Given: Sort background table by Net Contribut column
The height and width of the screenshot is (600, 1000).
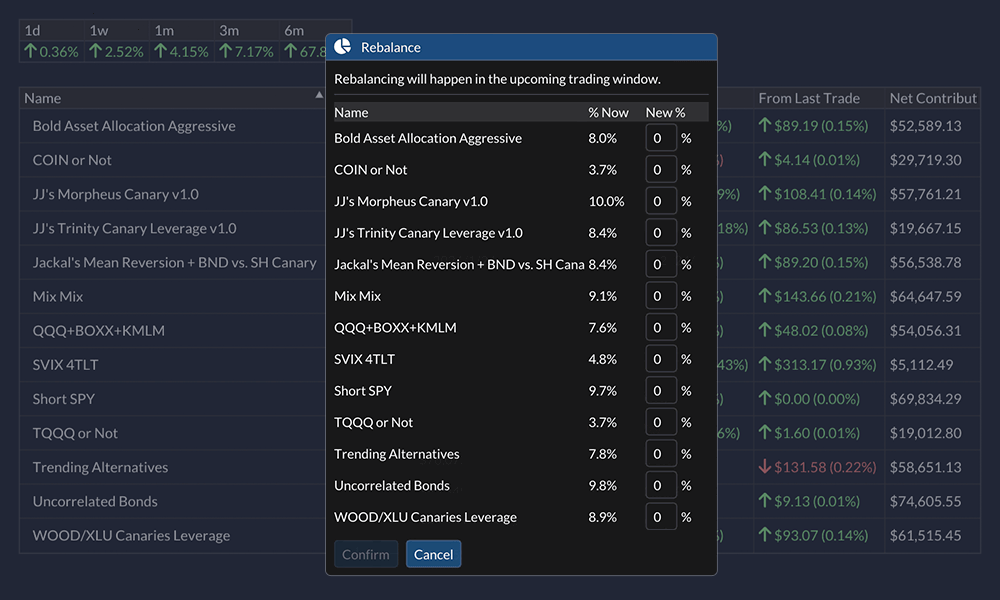Looking at the screenshot, I should (x=933, y=98).
